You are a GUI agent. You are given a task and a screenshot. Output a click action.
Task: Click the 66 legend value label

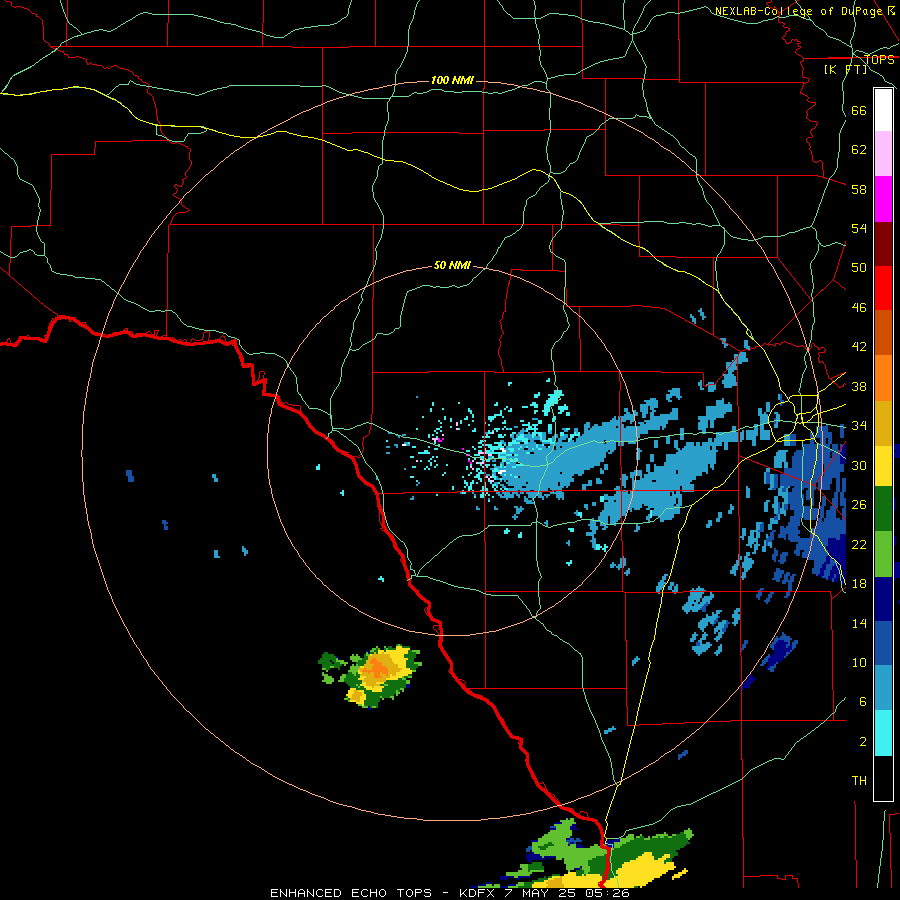click(x=859, y=110)
